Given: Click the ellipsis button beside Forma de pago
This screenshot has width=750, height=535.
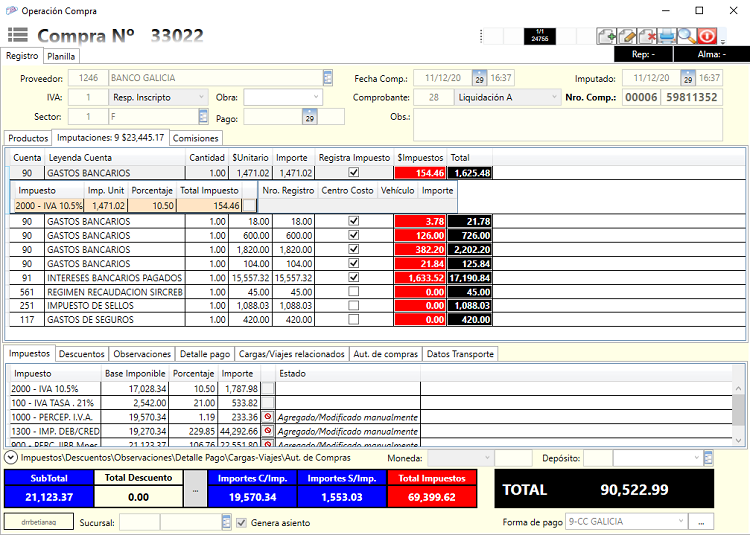Looking at the screenshot, I should click(x=701, y=521).
